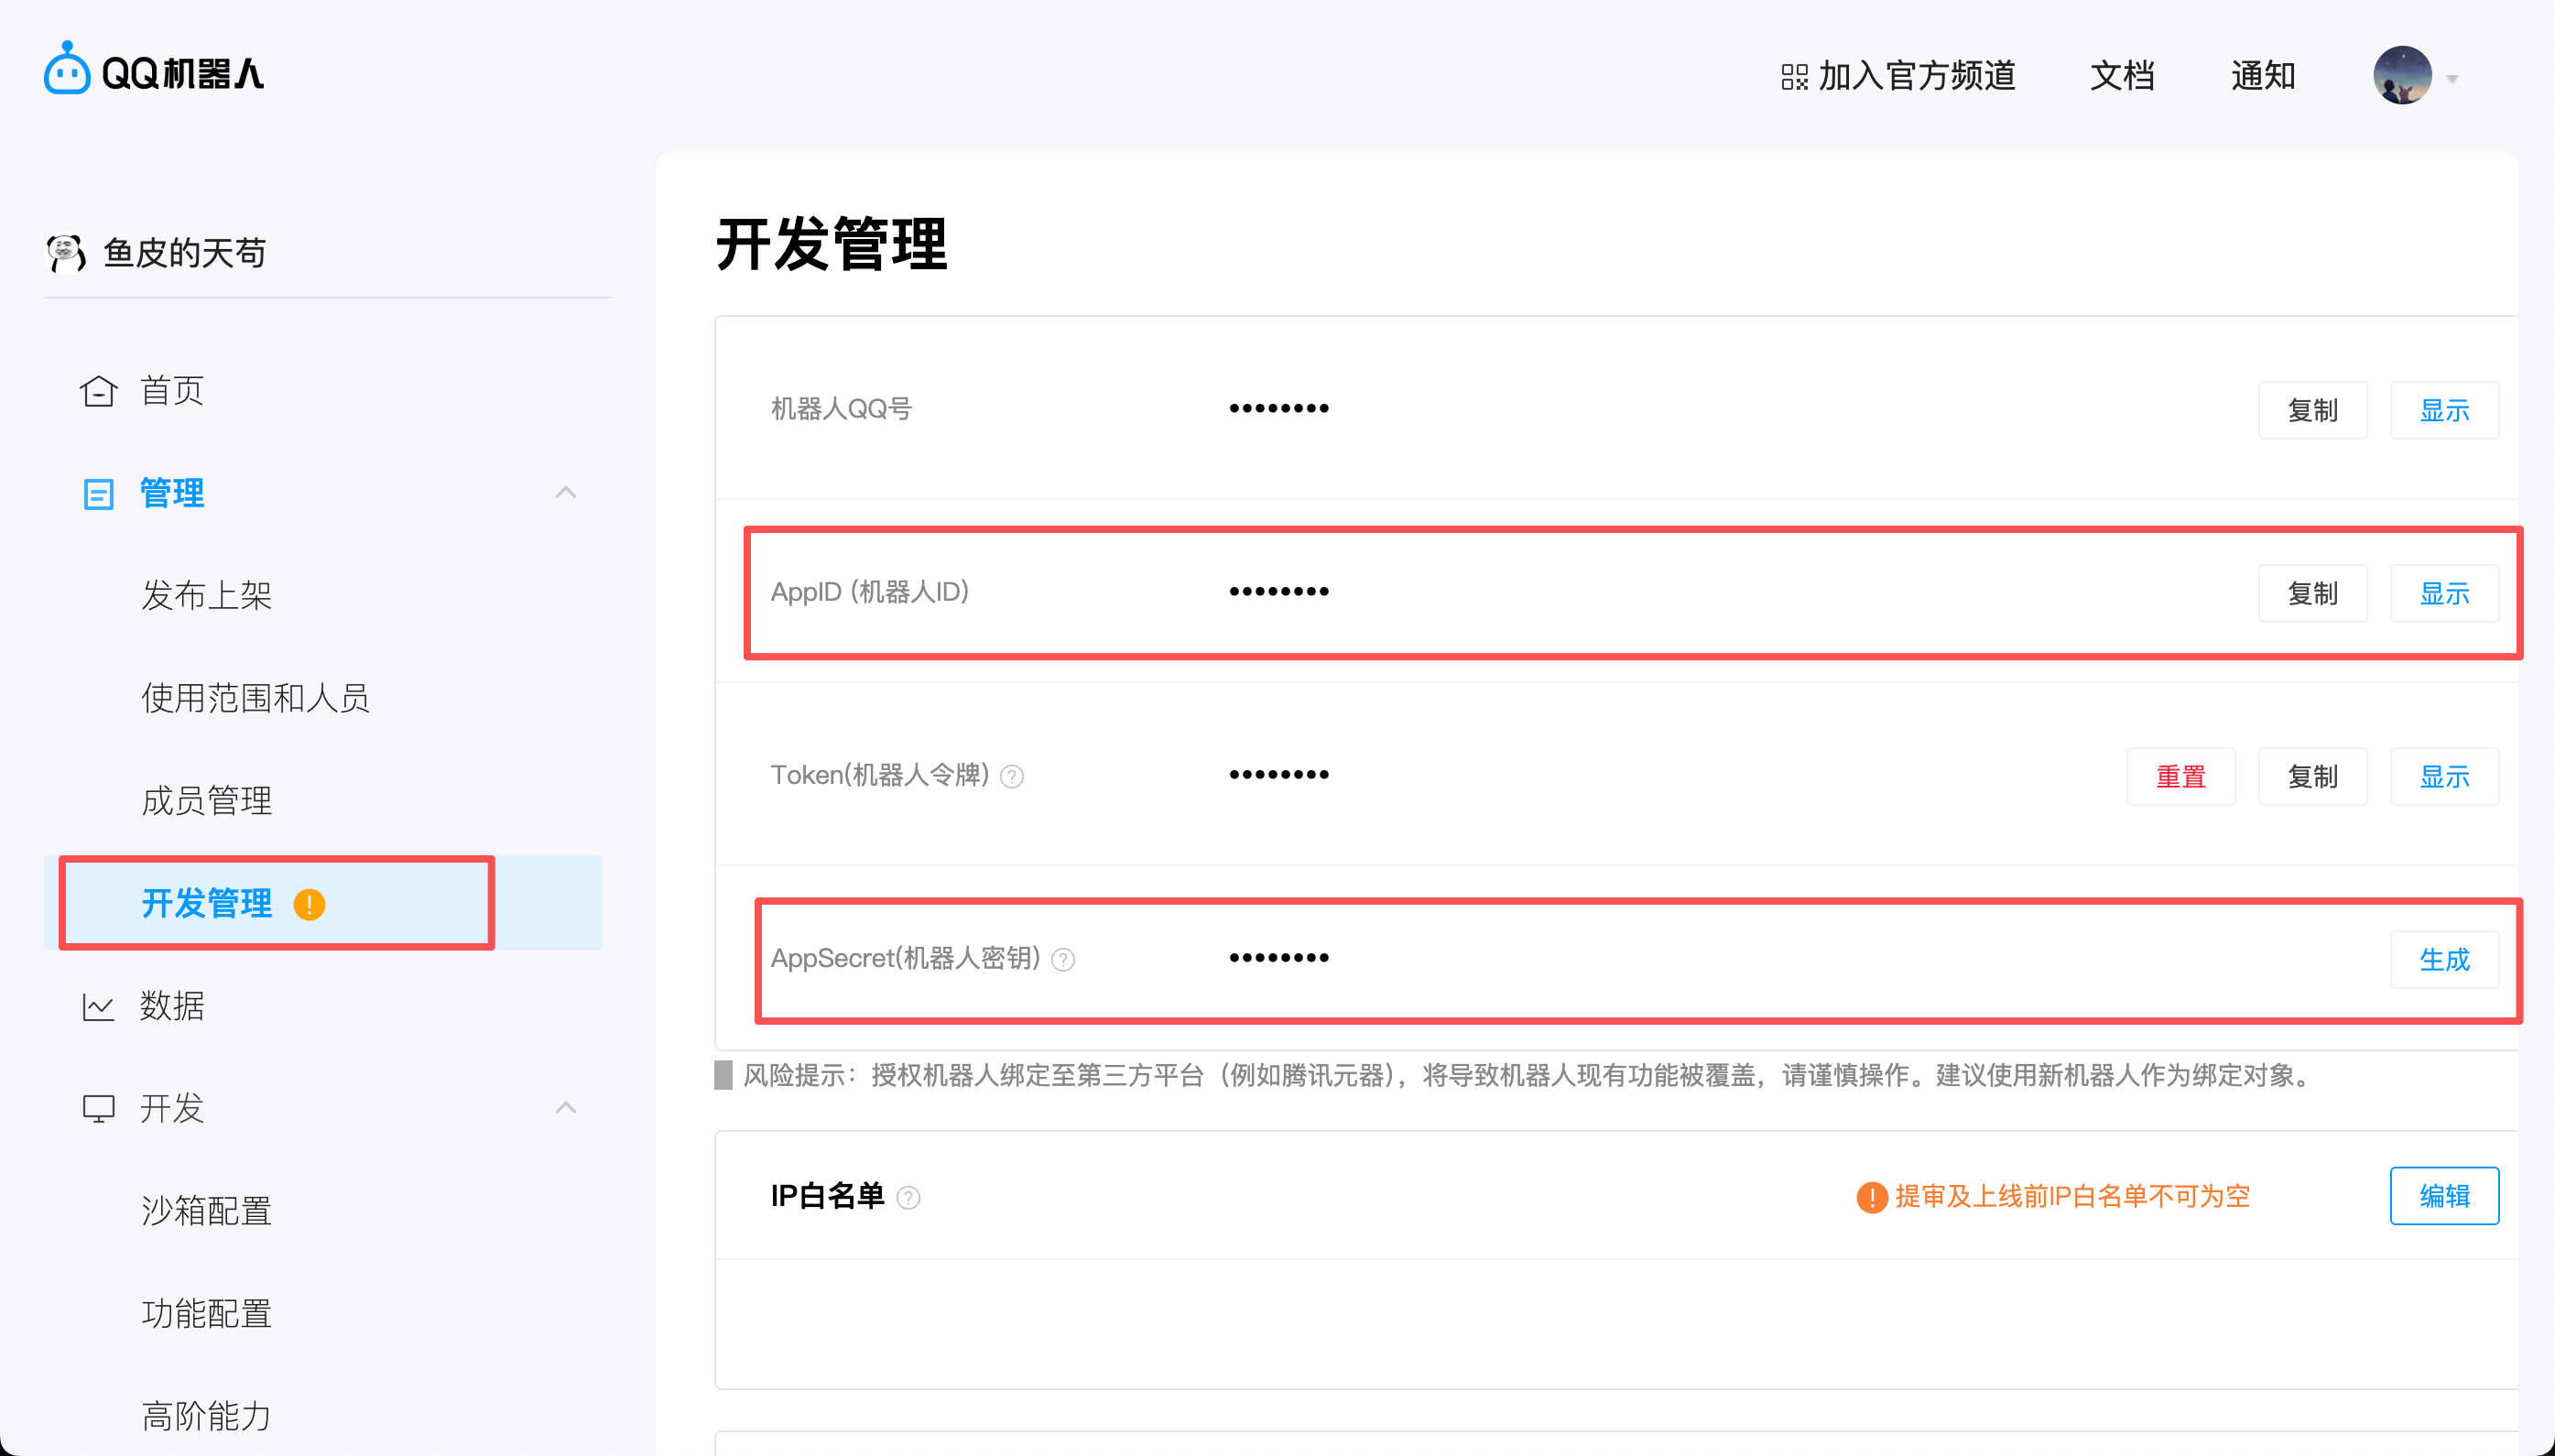Go to 沙箱配置 in the sidebar
The width and height of the screenshot is (2555, 1456).
click(206, 1211)
